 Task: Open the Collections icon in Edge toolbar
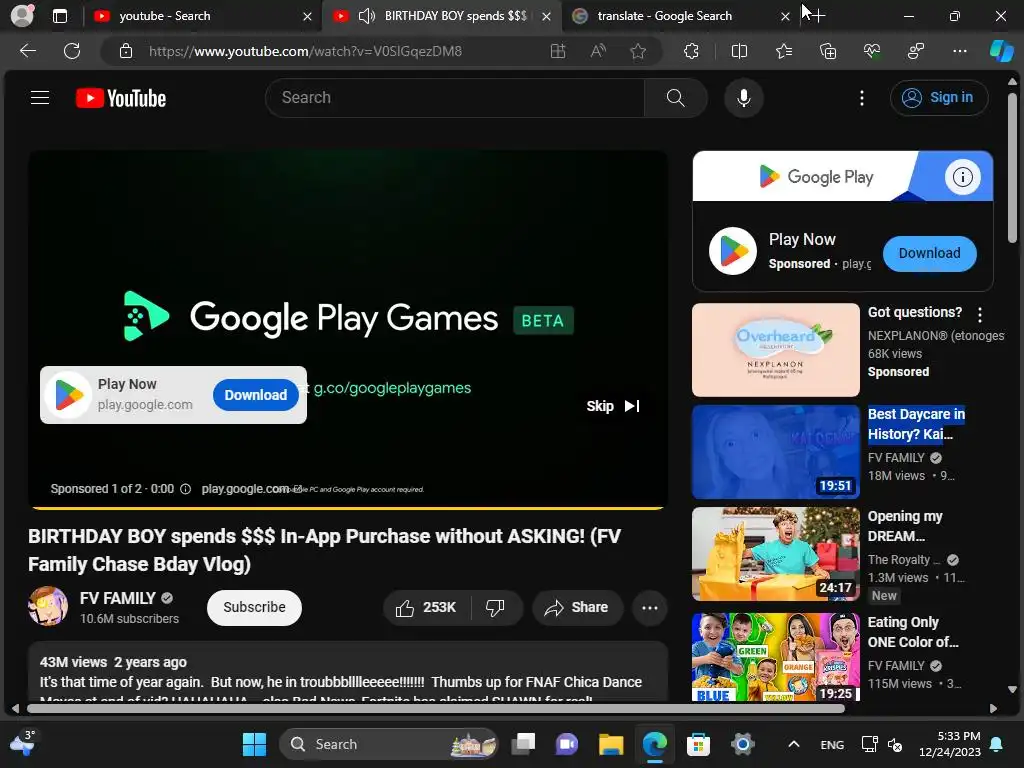pos(827,51)
